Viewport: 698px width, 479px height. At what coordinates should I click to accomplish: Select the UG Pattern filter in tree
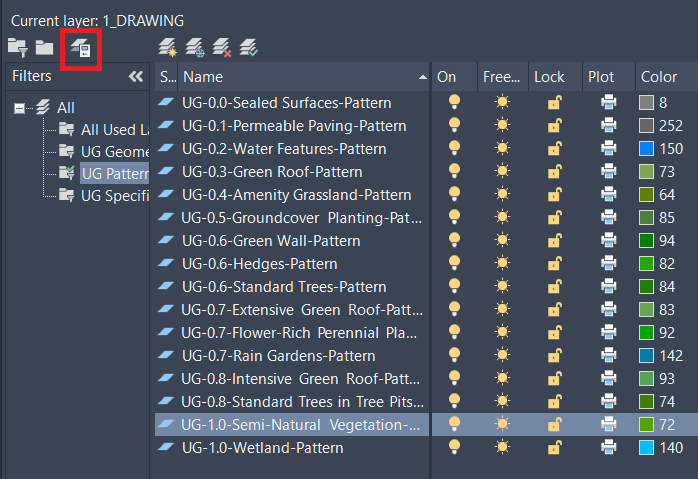pyautogui.click(x=112, y=173)
